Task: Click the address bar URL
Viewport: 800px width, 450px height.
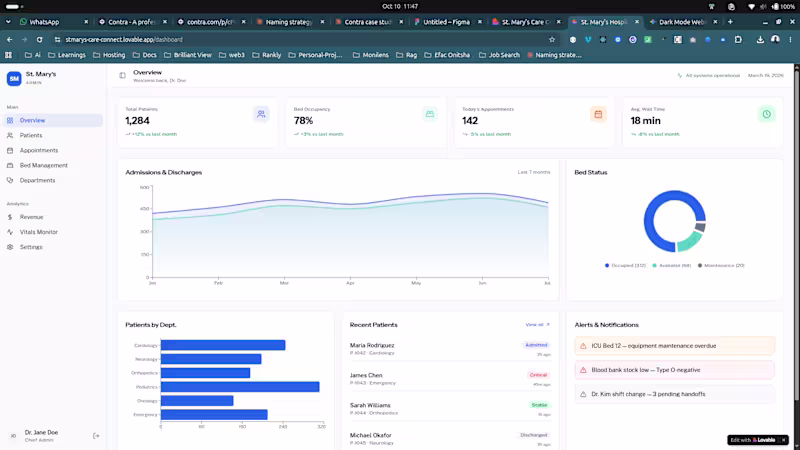Action: [124, 39]
